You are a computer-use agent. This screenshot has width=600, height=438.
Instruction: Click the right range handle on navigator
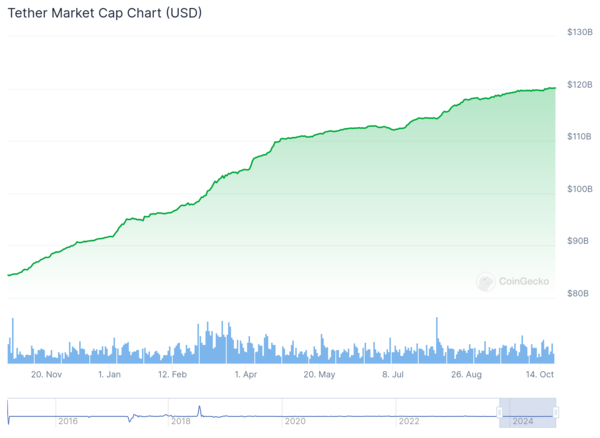[x=555, y=411]
